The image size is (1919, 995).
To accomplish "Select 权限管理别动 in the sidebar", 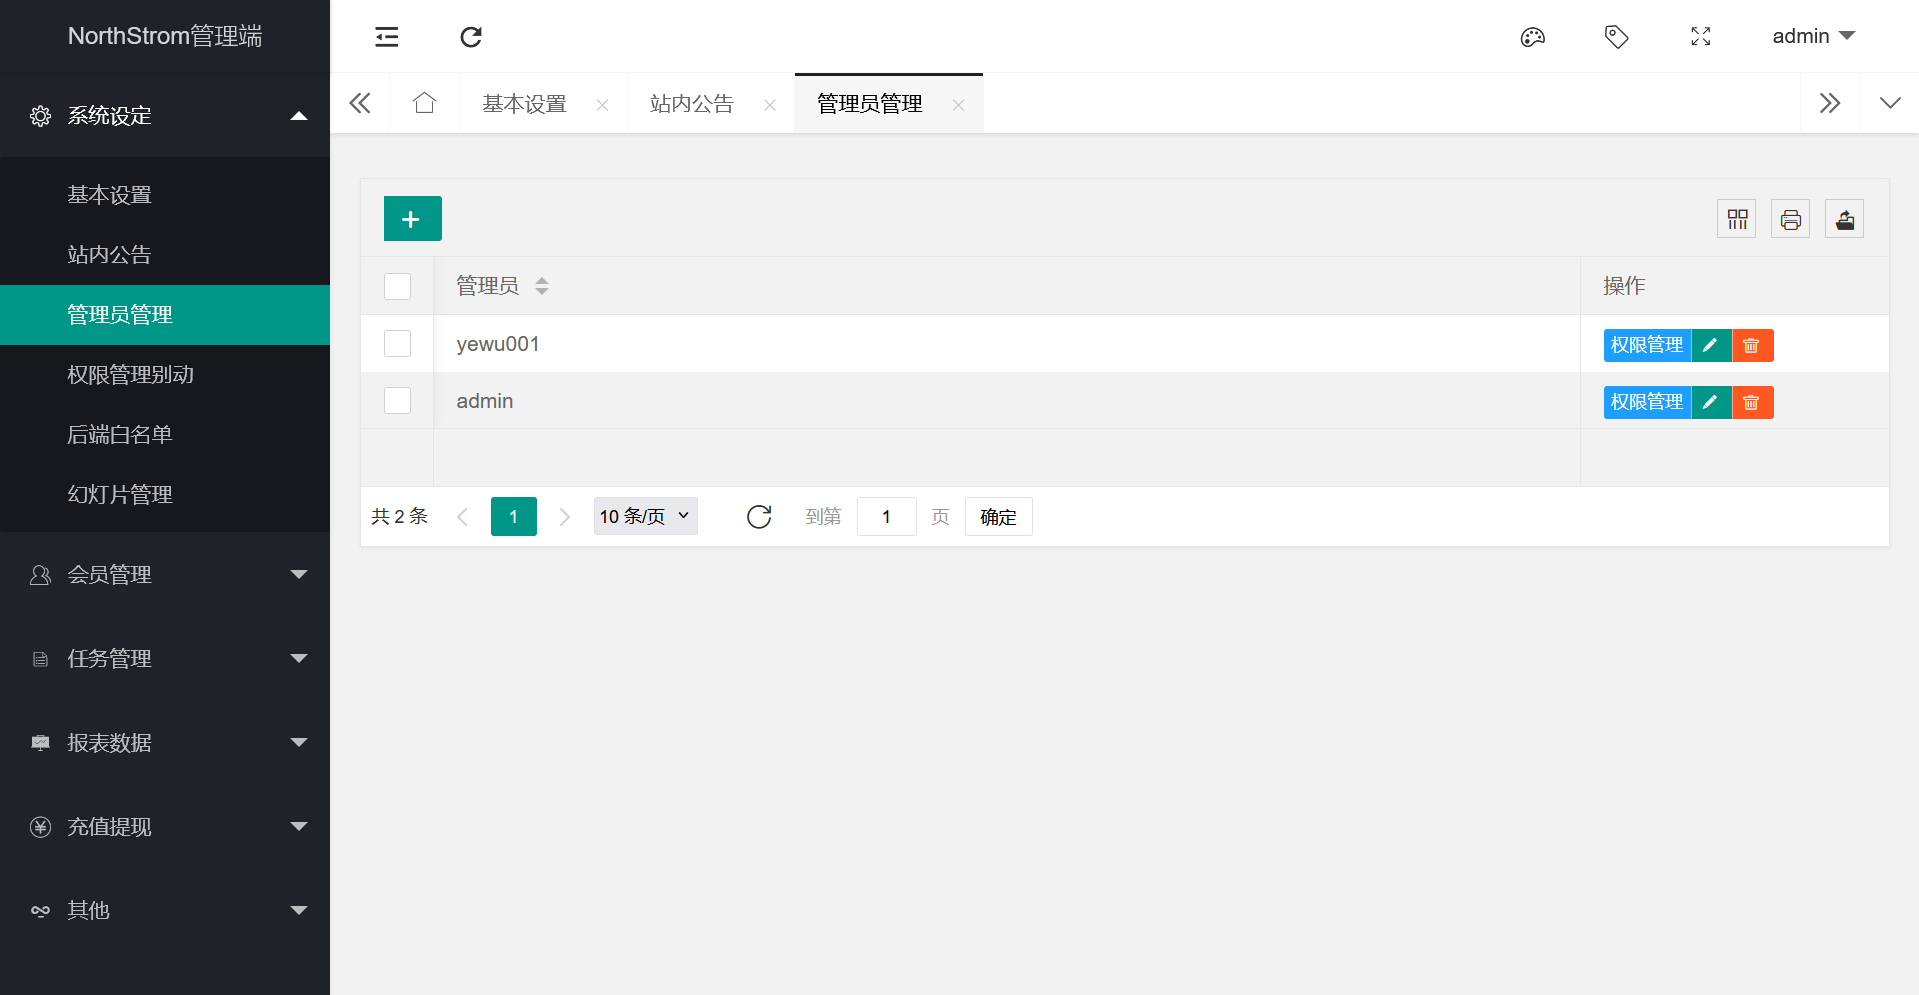I will tap(131, 375).
